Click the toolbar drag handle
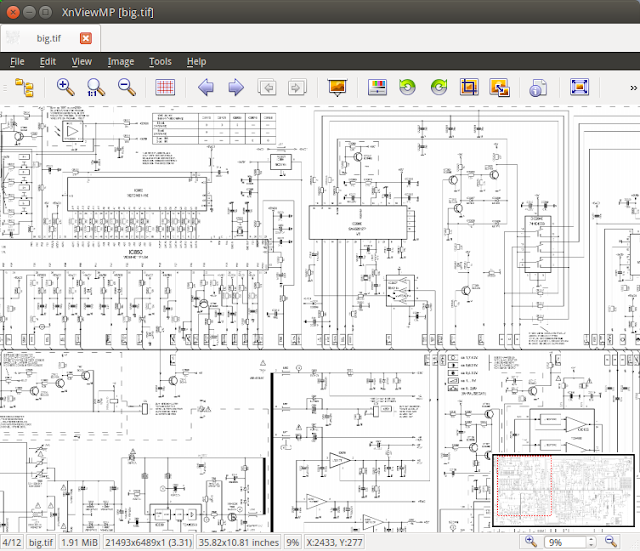Viewport: 640px width, 551px height. [5, 87]
